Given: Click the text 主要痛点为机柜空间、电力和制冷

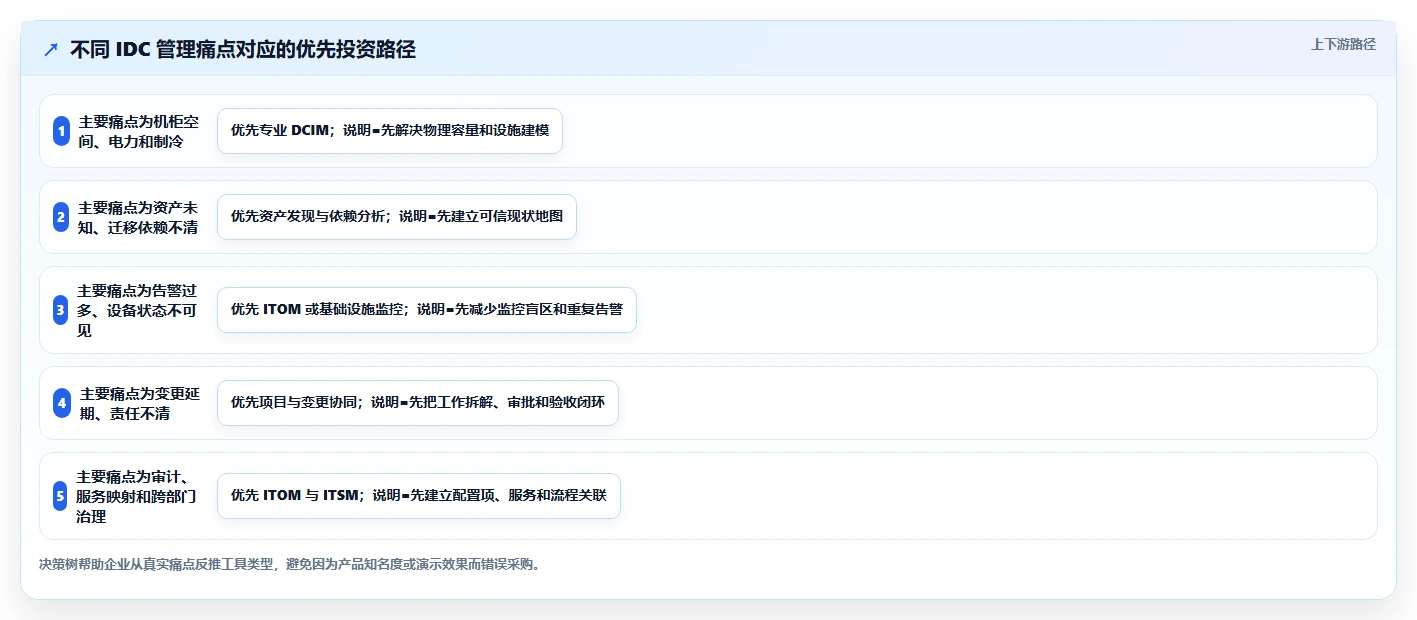Looking at the screenshot, I should [138, 131].
